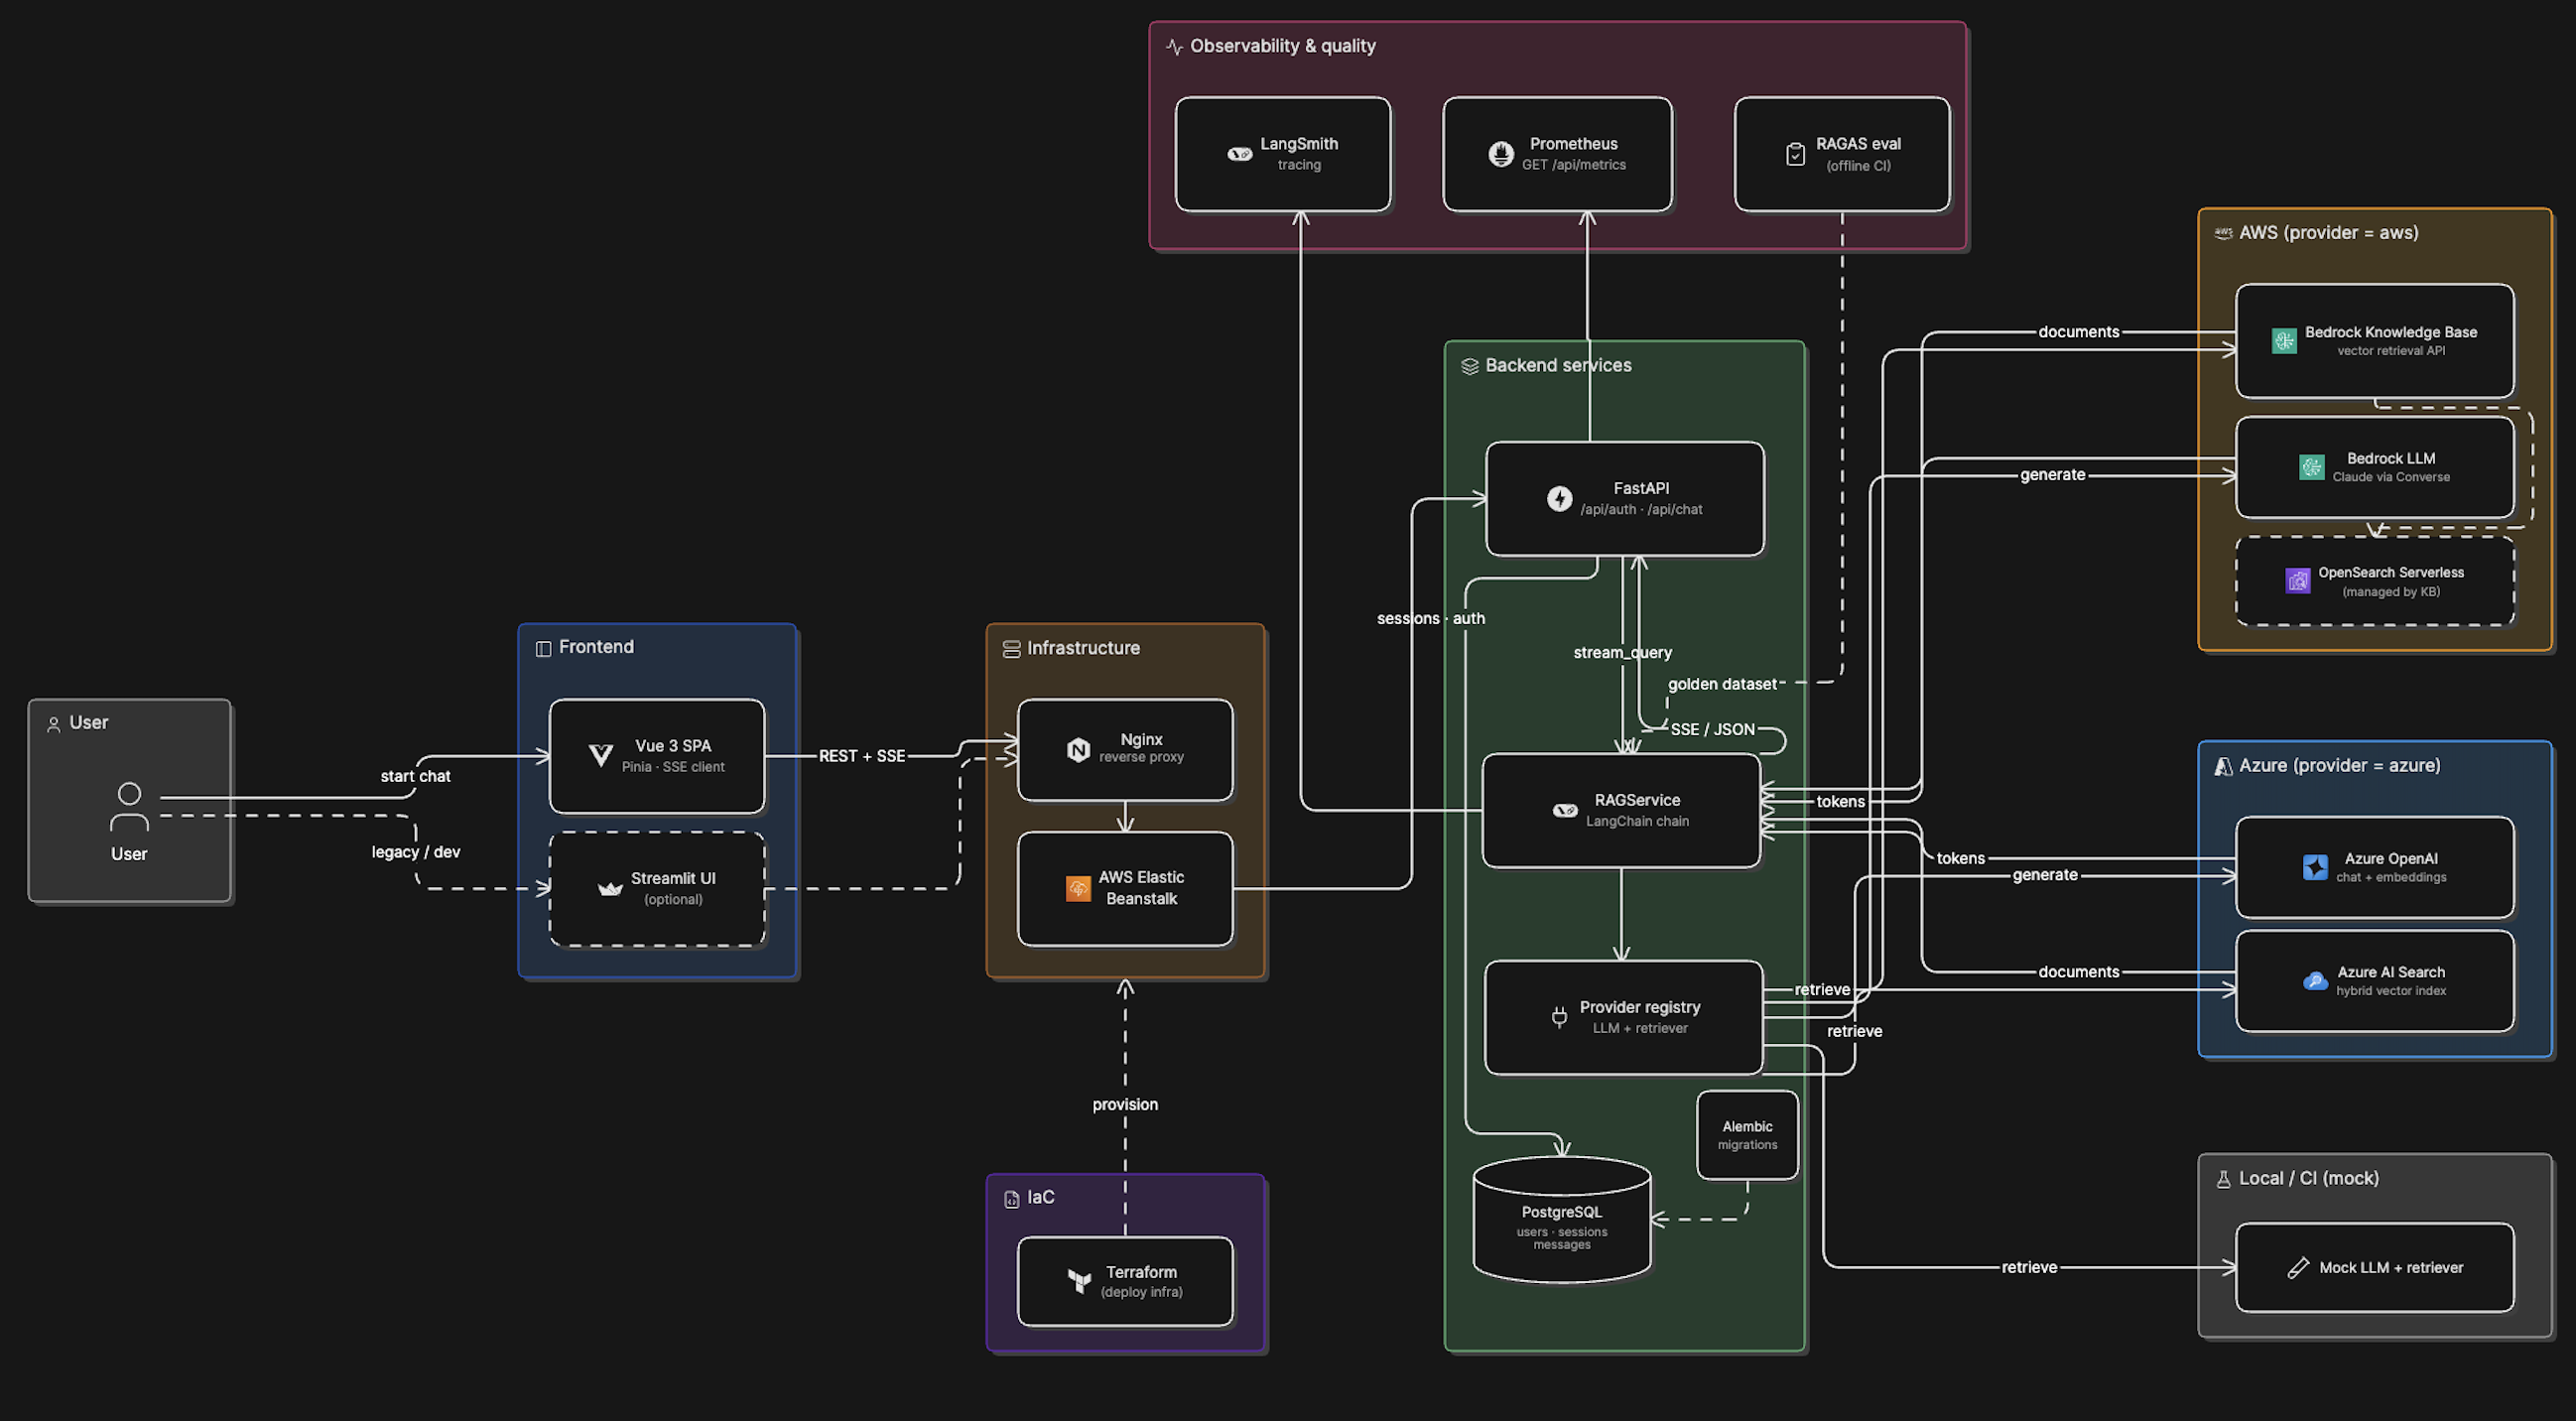Click the 'Local / CI (mock)' group title

(x=2308, y=1178)
